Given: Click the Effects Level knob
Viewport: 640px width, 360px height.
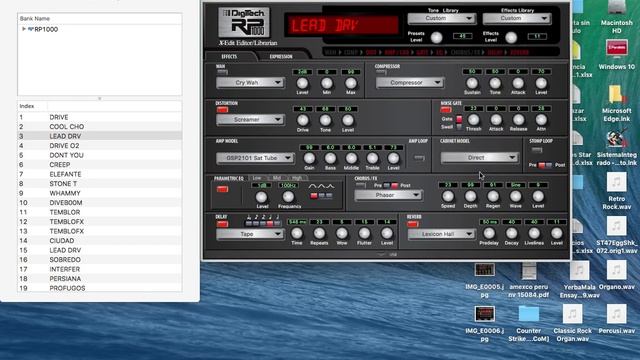Looking at the screenshot, I should (511, 38).
